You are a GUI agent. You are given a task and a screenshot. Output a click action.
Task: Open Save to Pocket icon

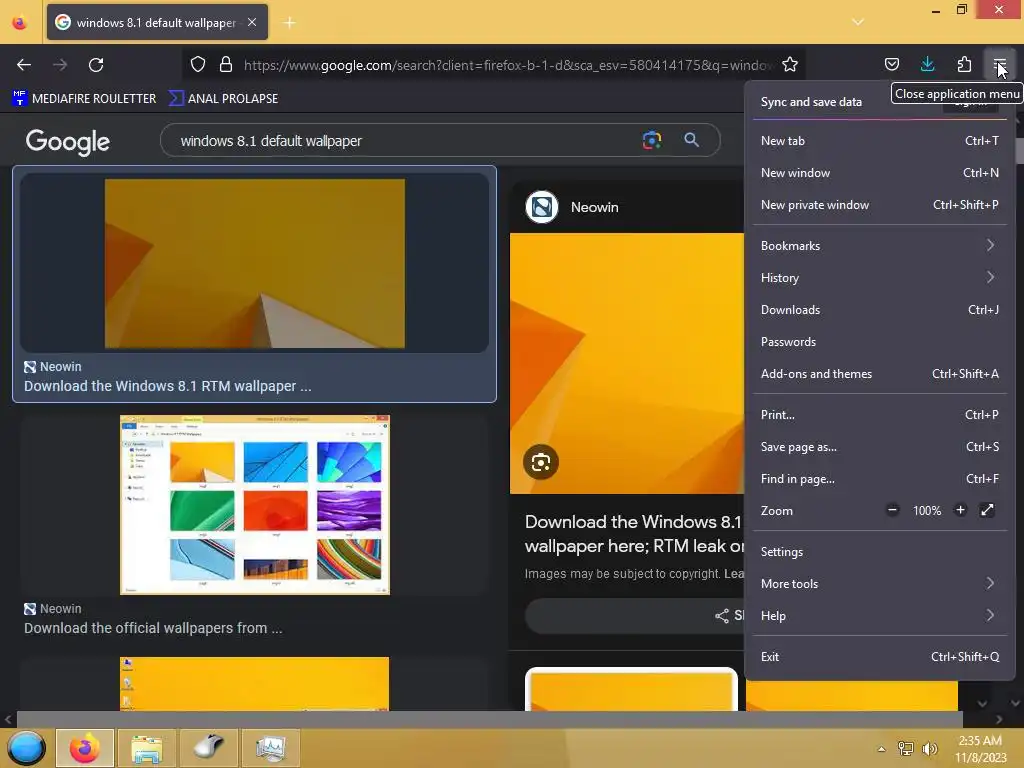tap(891, 64)
